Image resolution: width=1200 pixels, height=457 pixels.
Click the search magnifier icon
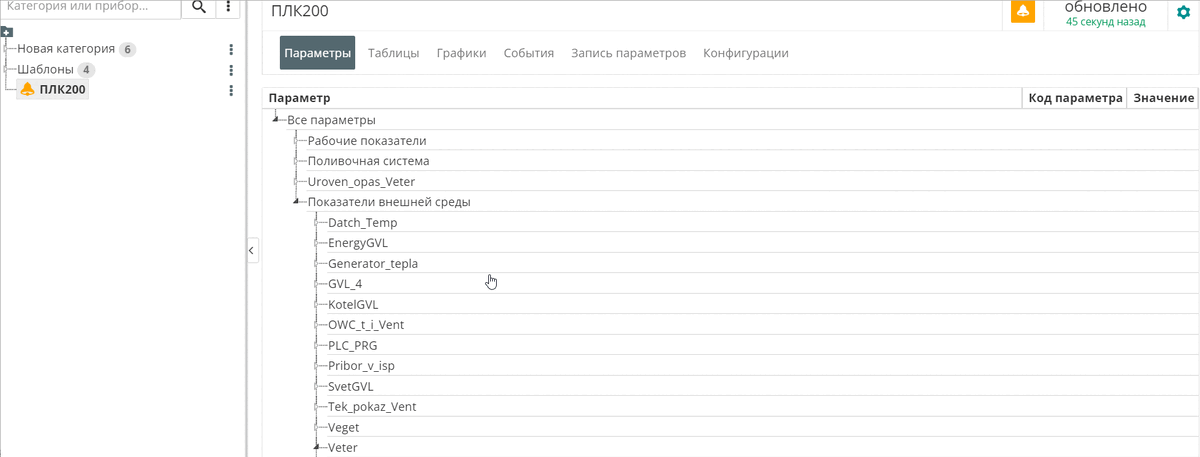pyautogui.click(x=199, y=7)
